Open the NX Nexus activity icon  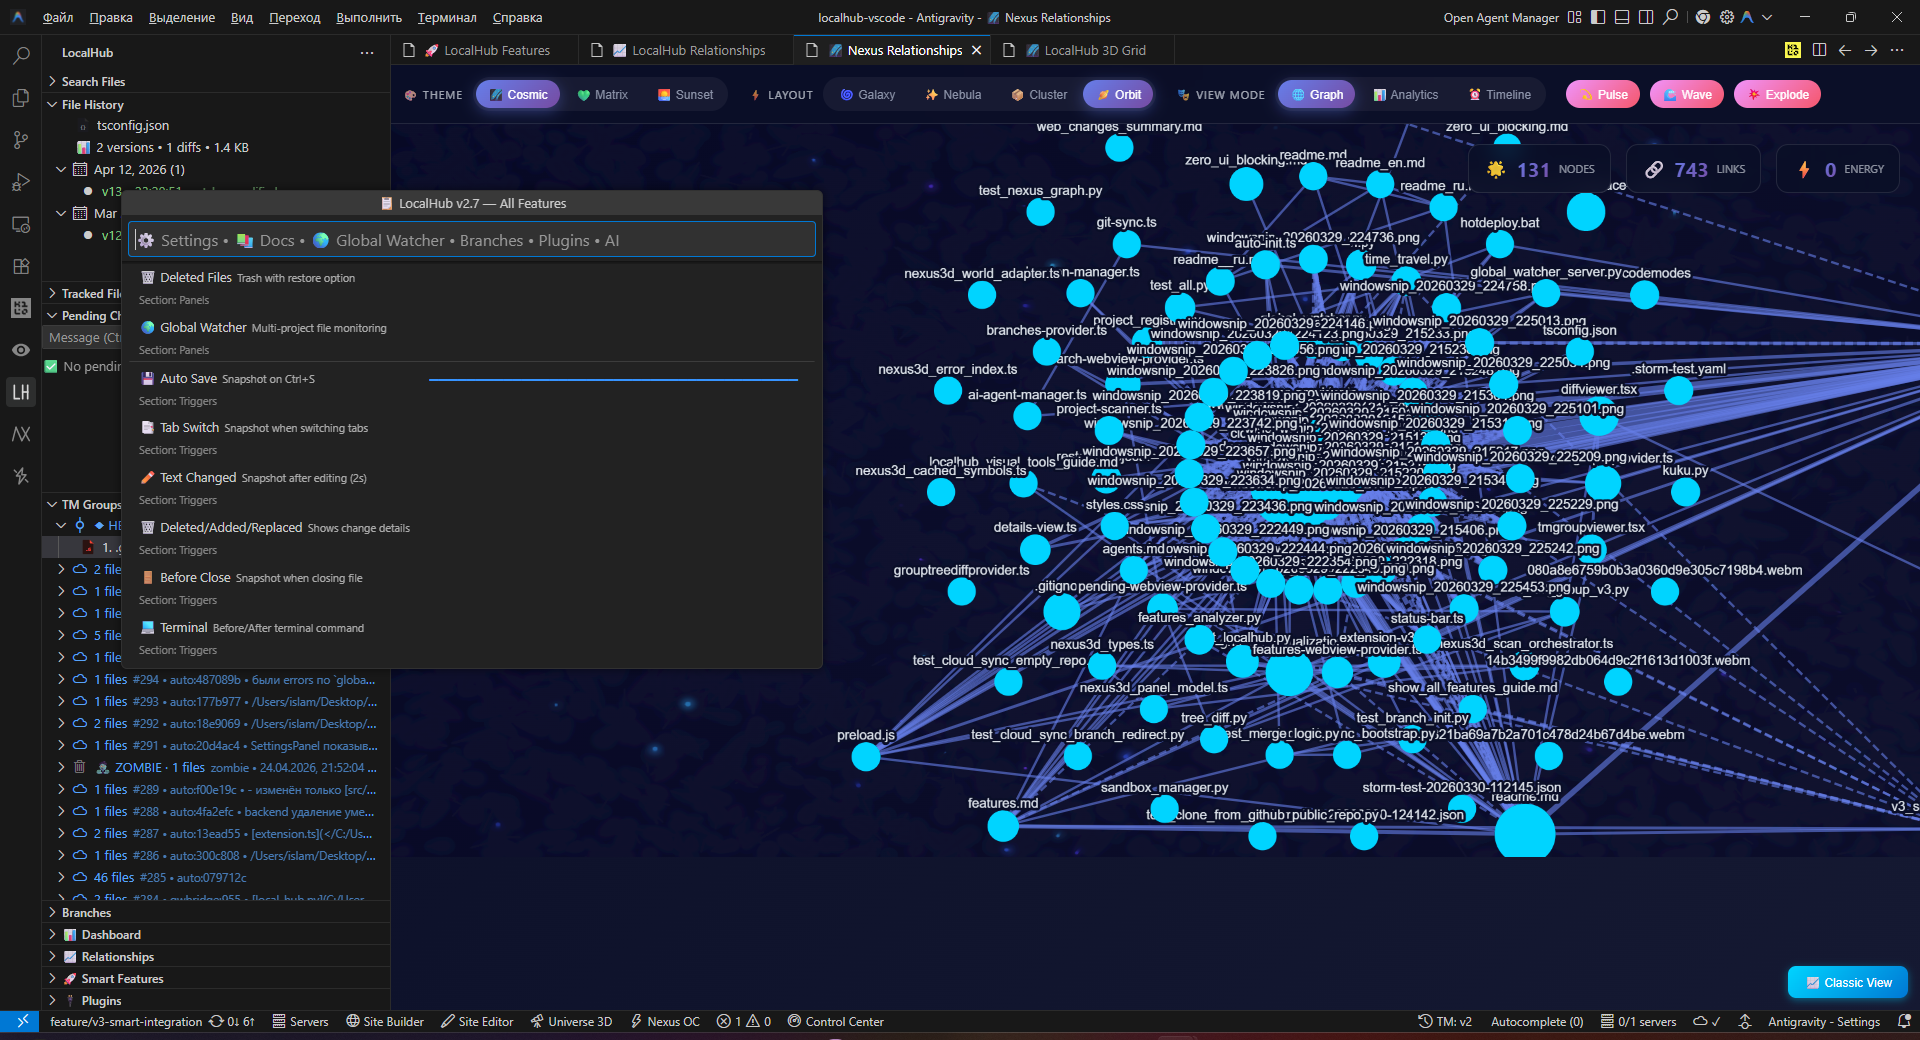tap(21, 434)
